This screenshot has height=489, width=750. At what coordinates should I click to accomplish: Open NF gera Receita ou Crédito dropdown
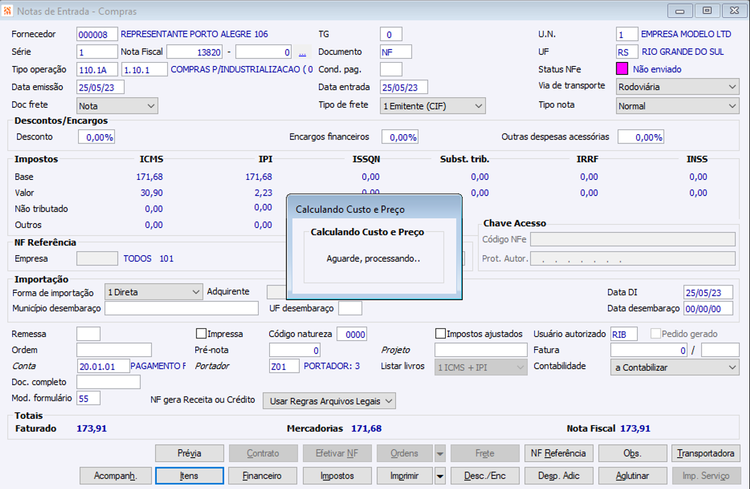329,401
